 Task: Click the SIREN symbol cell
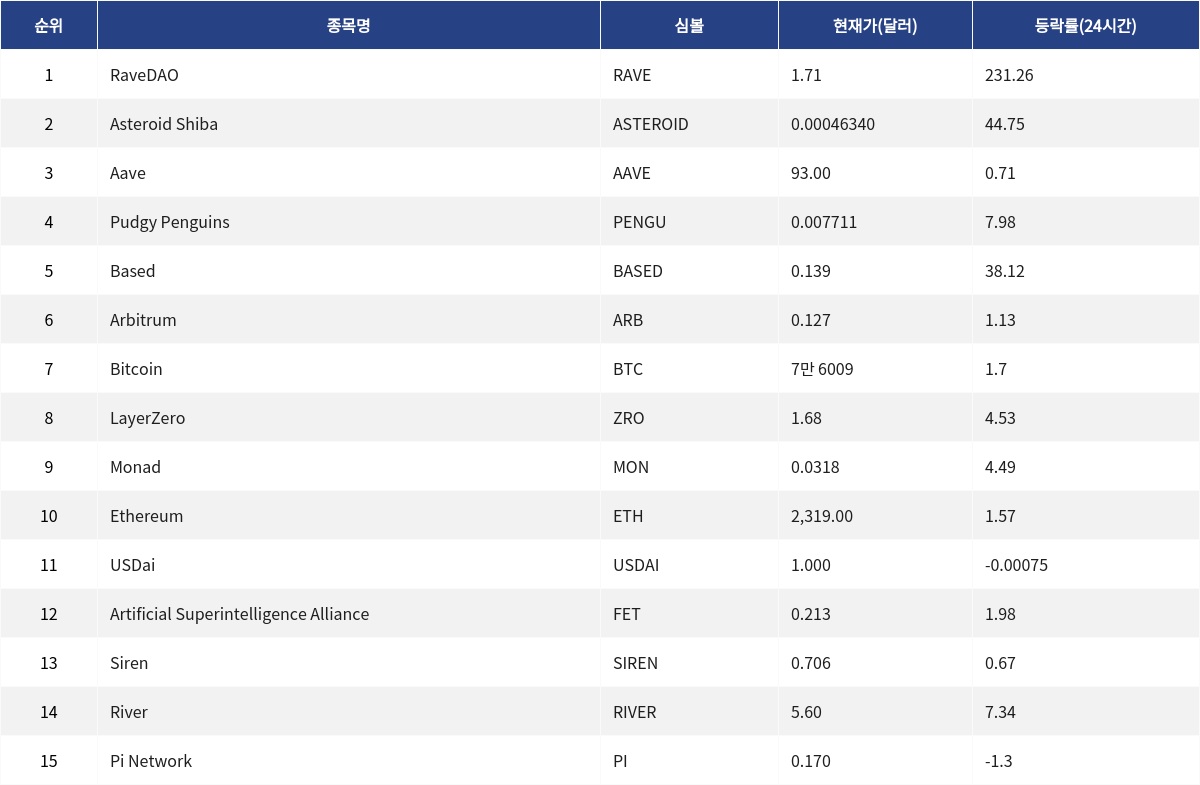coord(635,663)
